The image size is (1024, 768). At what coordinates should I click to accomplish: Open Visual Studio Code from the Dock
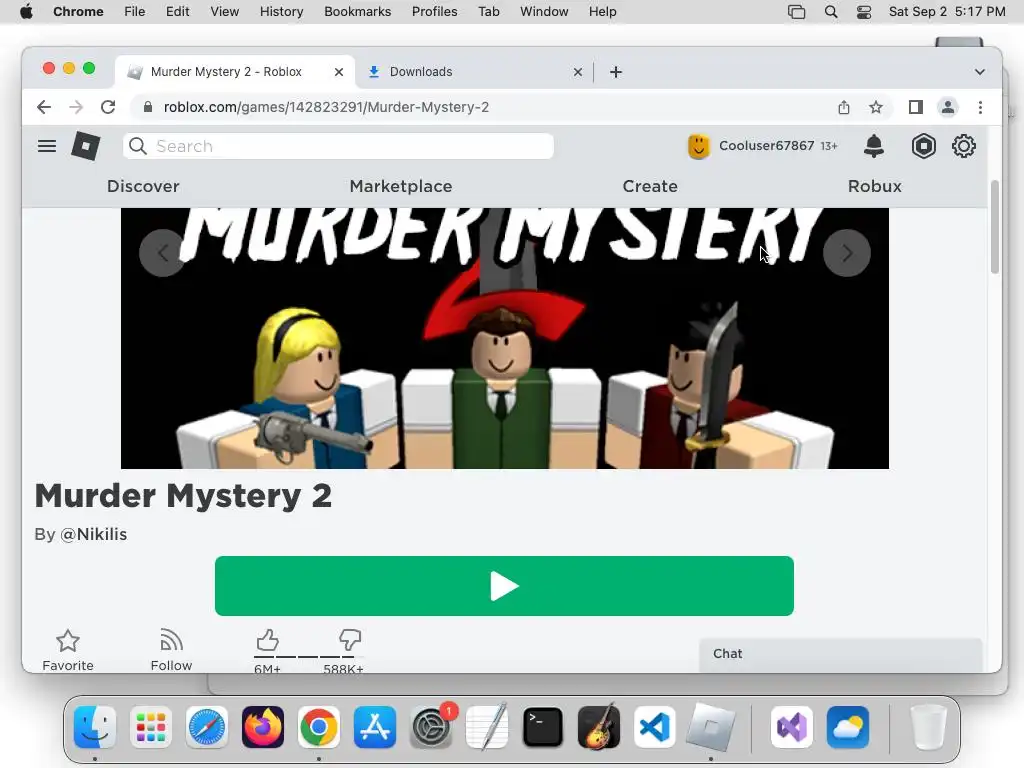click(655, 727)
